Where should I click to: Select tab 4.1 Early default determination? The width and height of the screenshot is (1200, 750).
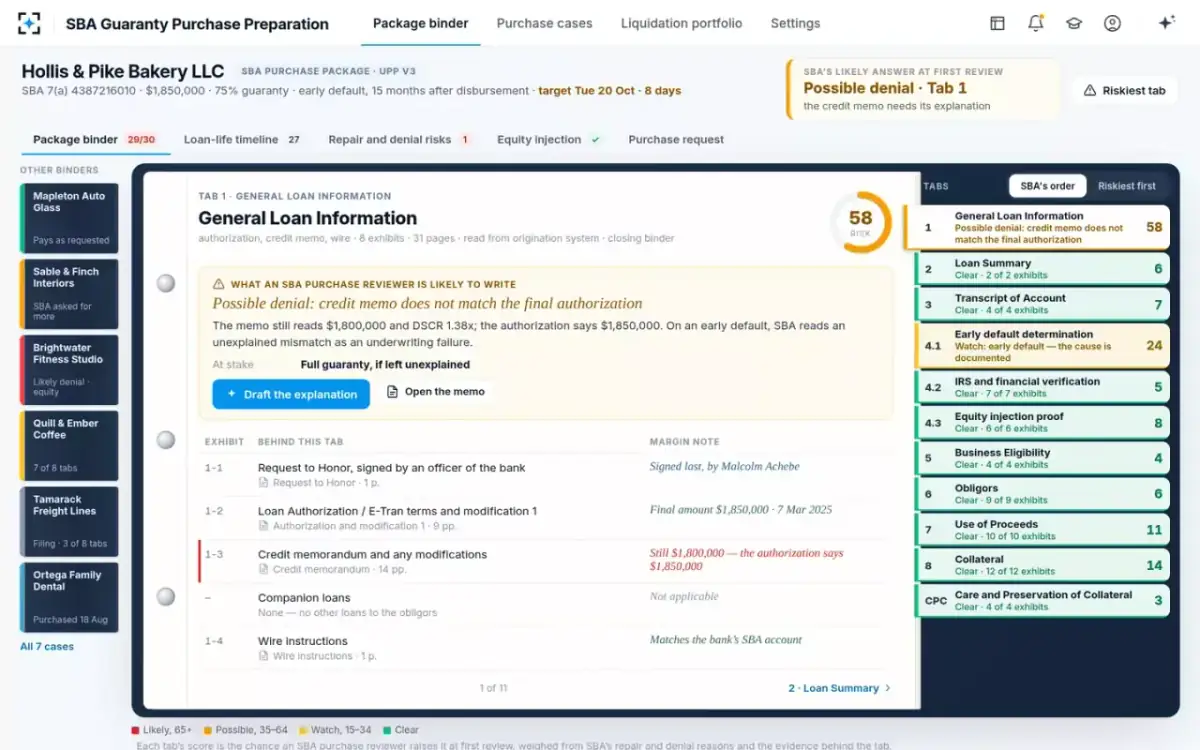(1042, 346)
